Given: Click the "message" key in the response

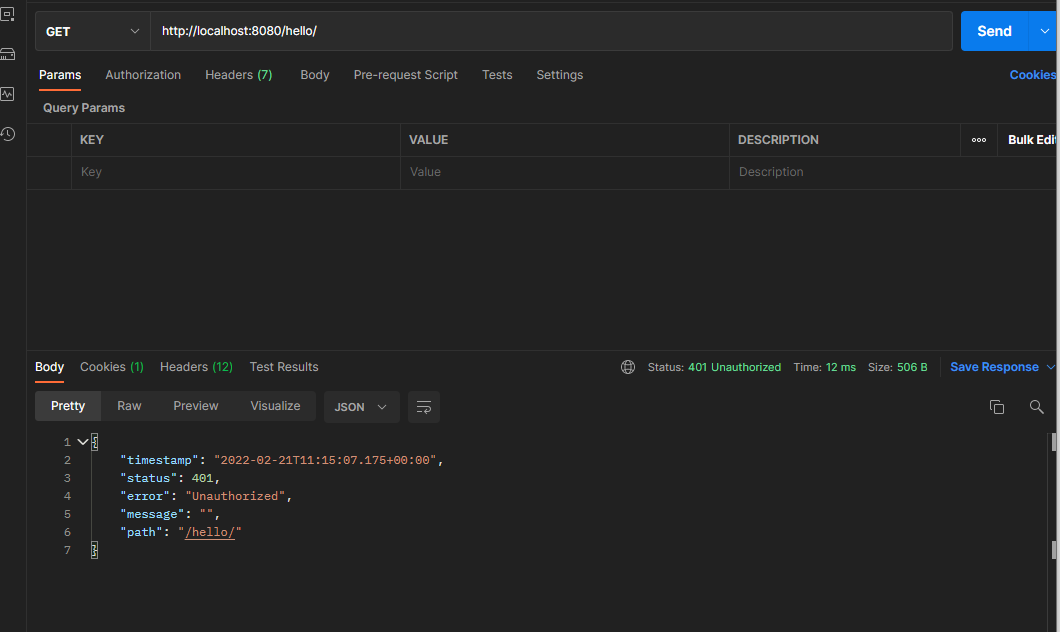Looking at the screenshot, I should [151, 514].
